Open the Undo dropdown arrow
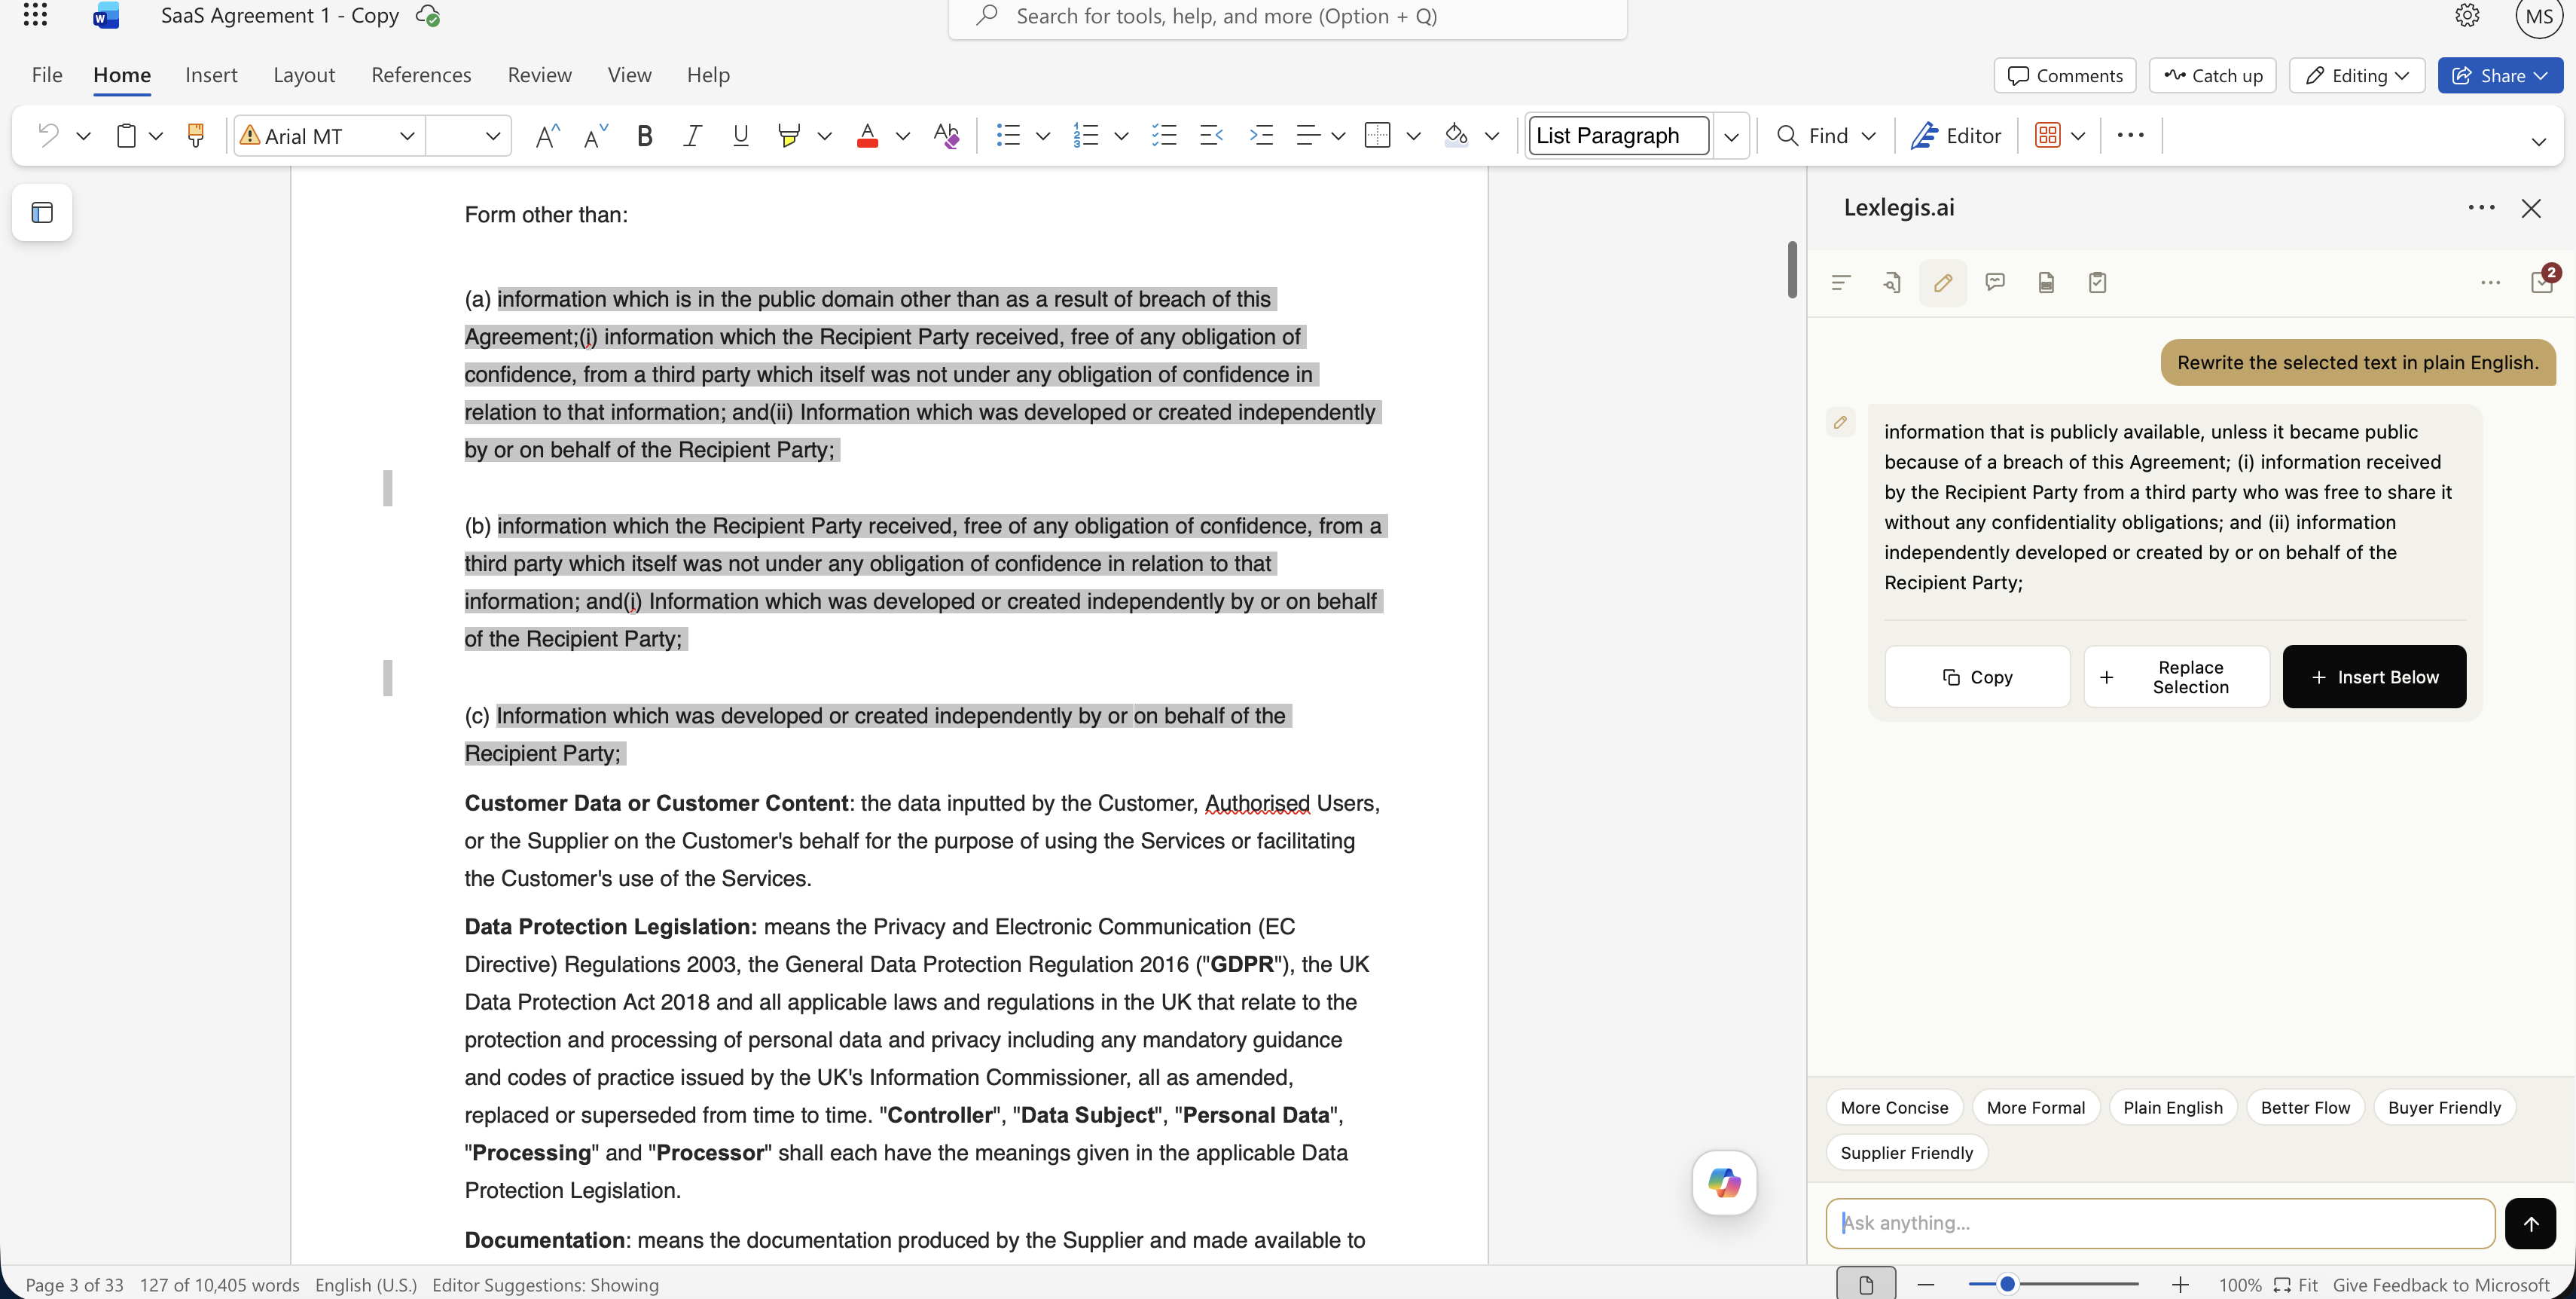This screenshot has height=1299, width=2576. (84, 136)
